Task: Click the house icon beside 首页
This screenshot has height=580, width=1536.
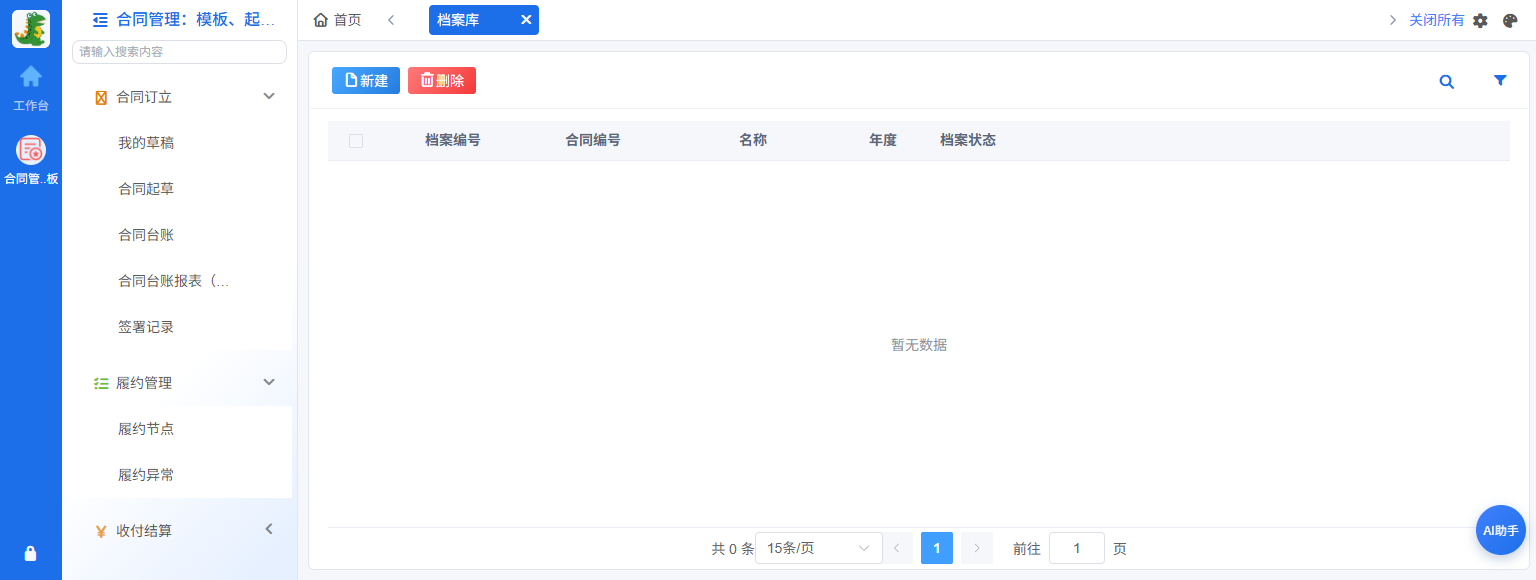Action: tap(321, 20)
